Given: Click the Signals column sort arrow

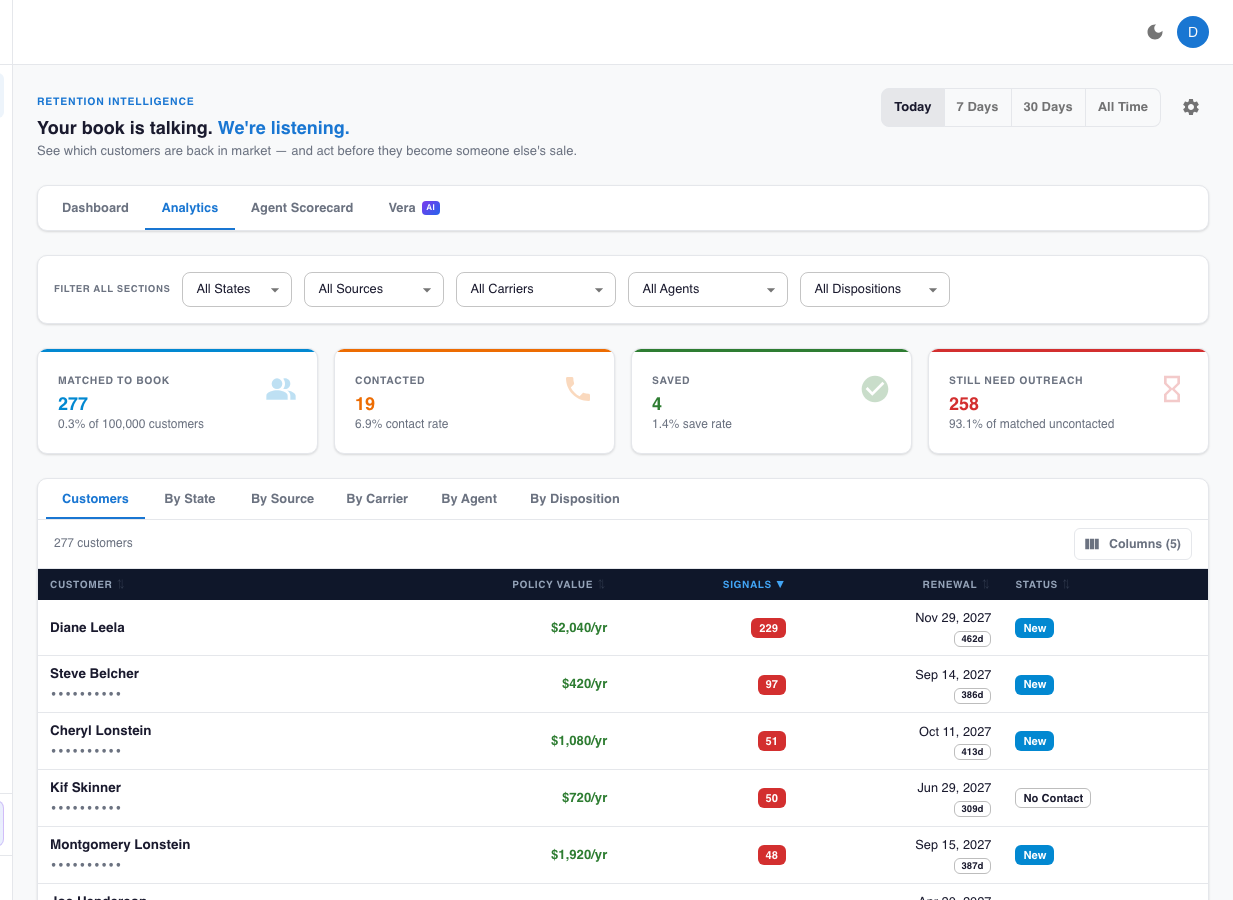Looking at the screenshot, I should click(780, 584).
